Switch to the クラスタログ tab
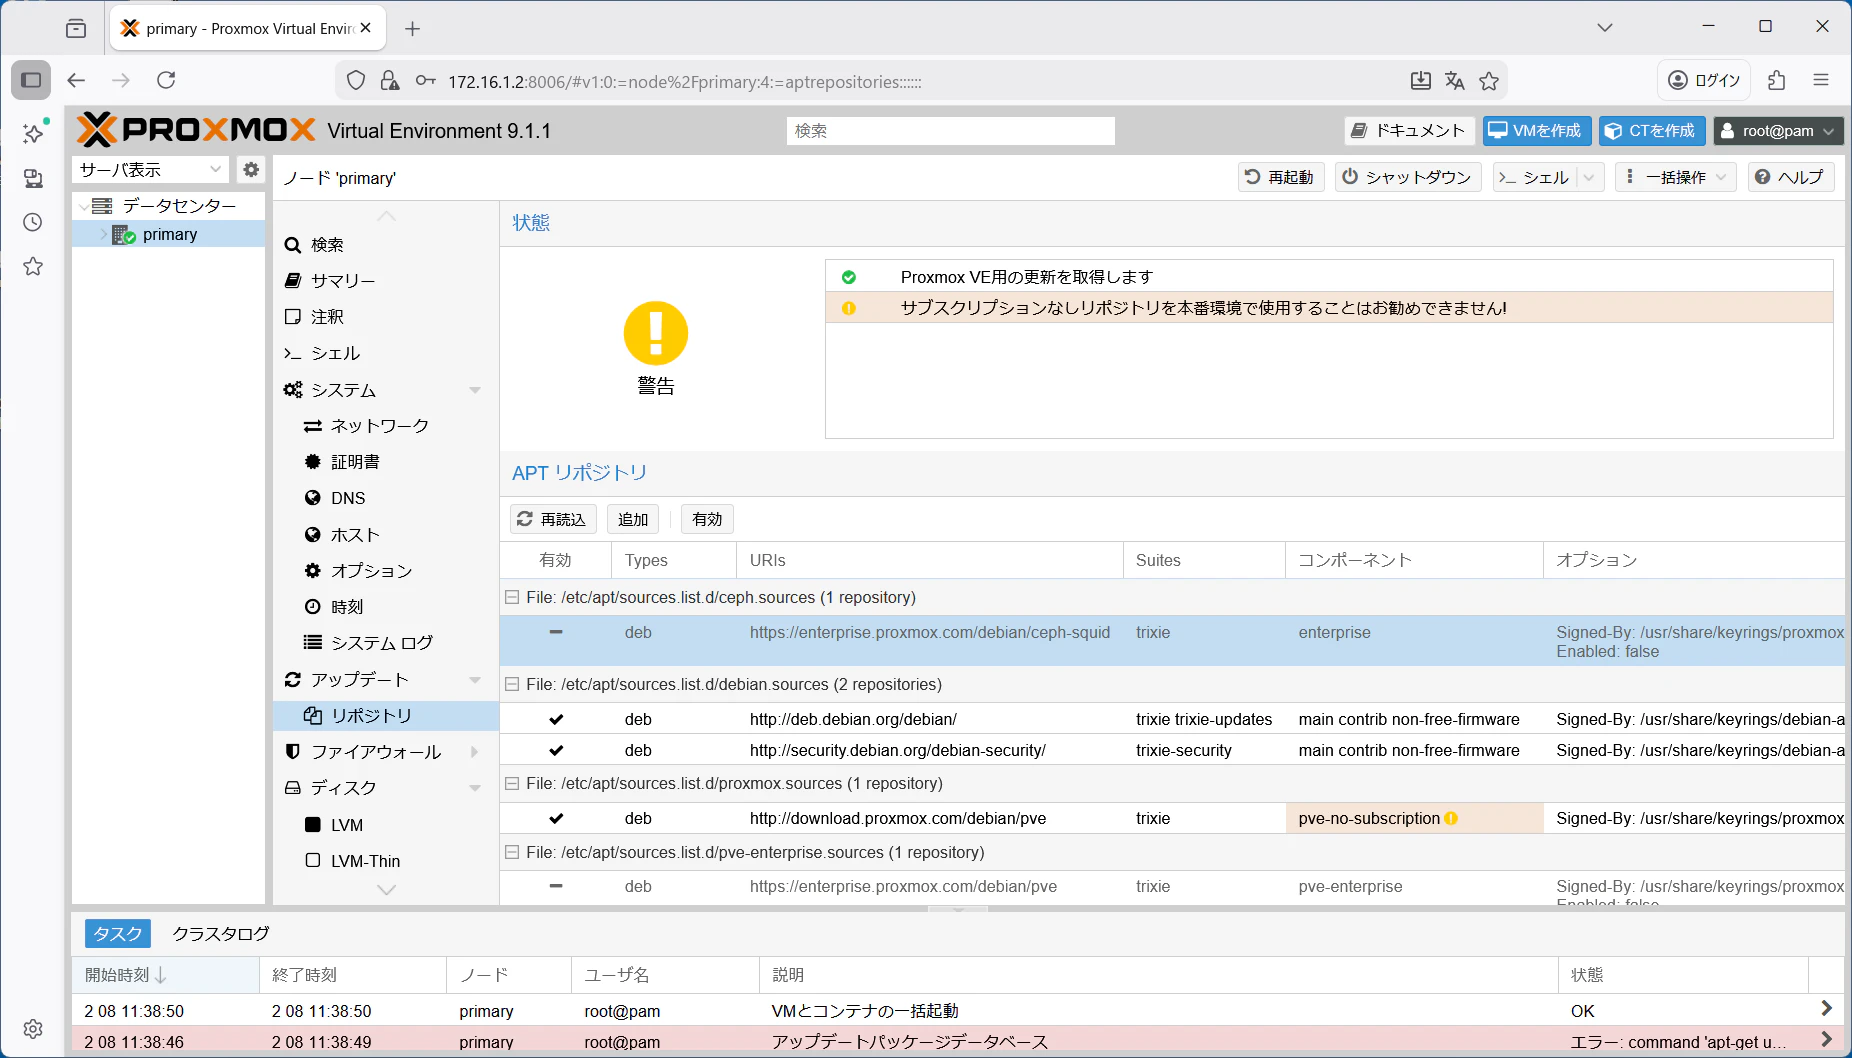The width and height of the screenshot is (1852, 1058). coord(221,933)
